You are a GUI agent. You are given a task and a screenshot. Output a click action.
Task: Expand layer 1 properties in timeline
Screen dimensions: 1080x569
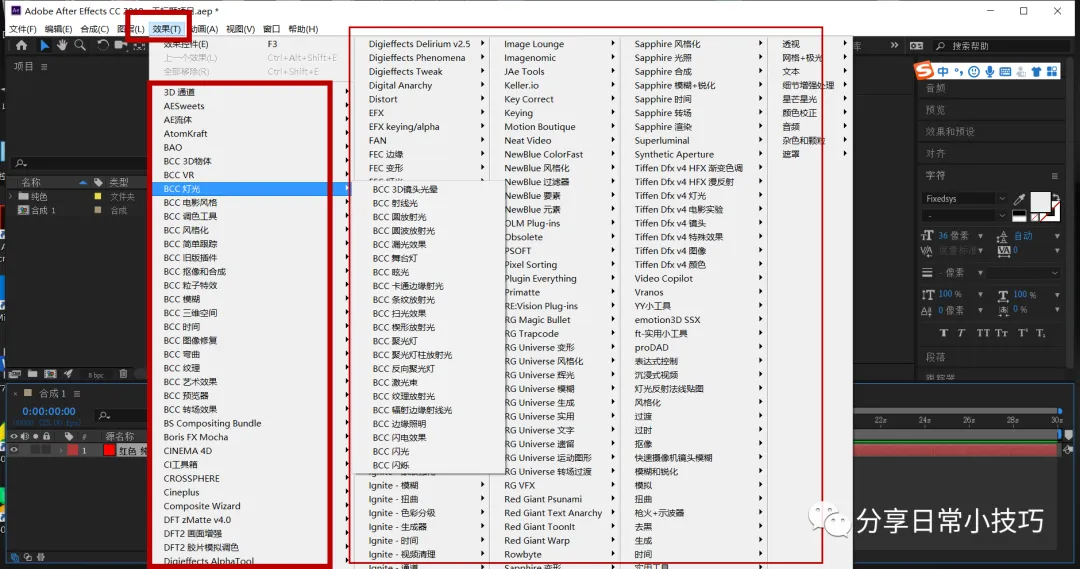click(x=61, y=450)
